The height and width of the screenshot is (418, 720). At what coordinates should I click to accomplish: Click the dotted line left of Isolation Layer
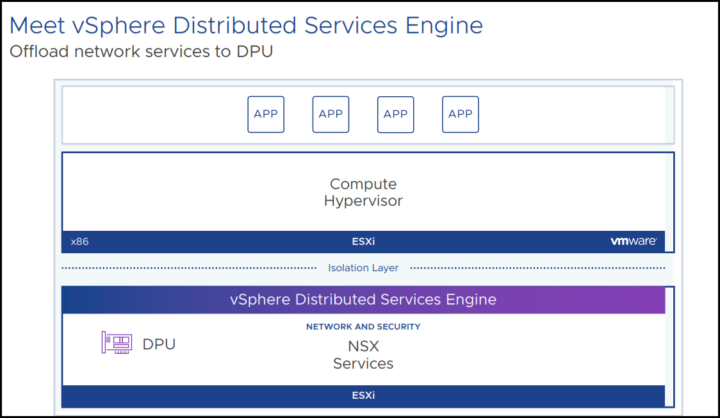[x=189, y=268]
